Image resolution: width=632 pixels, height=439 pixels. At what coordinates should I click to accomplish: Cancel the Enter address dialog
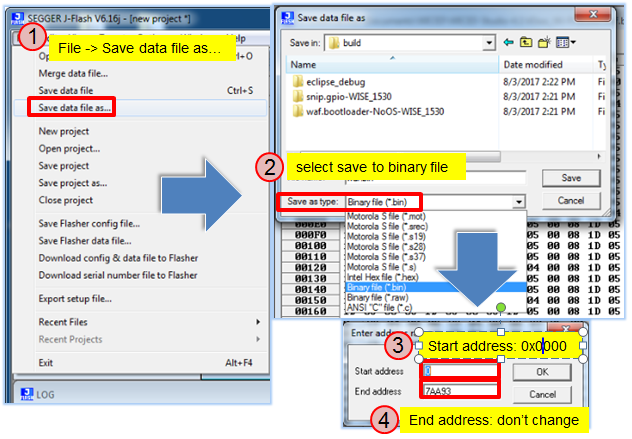(543, 393)
